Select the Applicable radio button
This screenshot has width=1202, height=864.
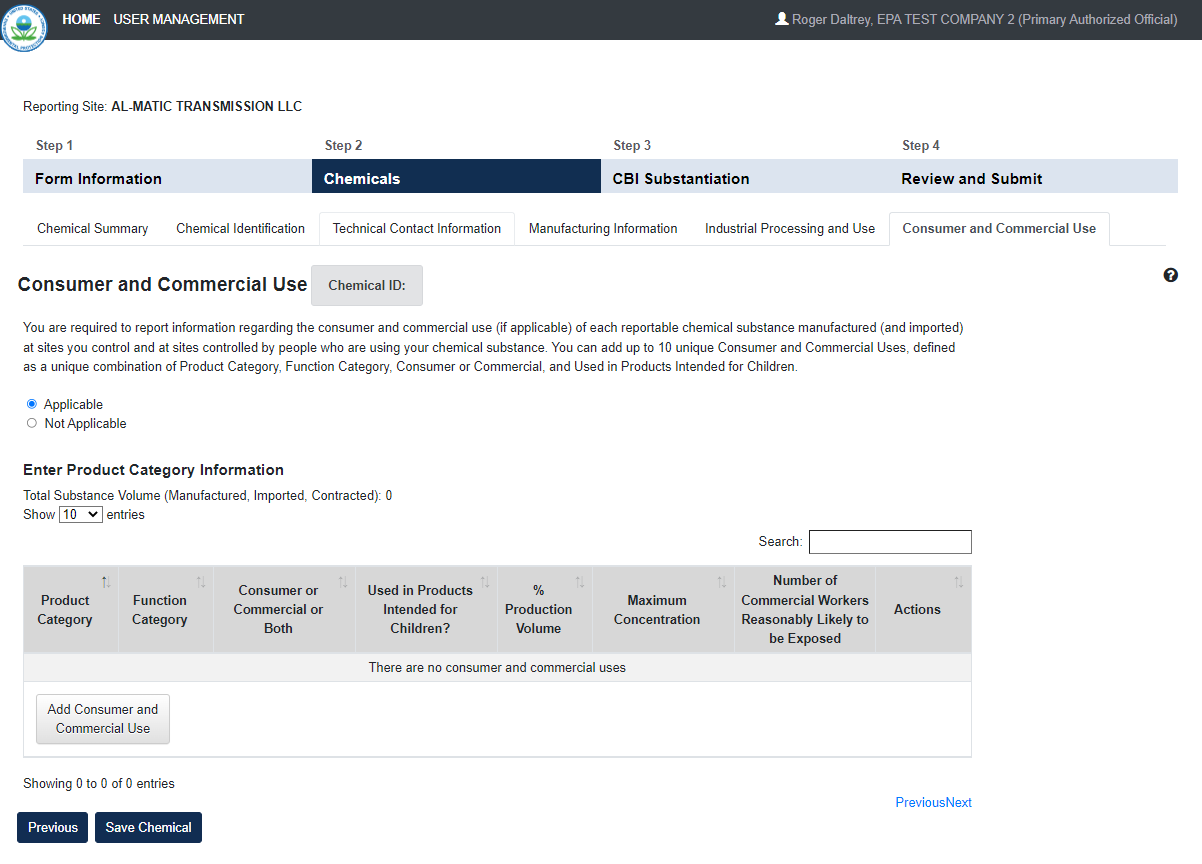32,404
